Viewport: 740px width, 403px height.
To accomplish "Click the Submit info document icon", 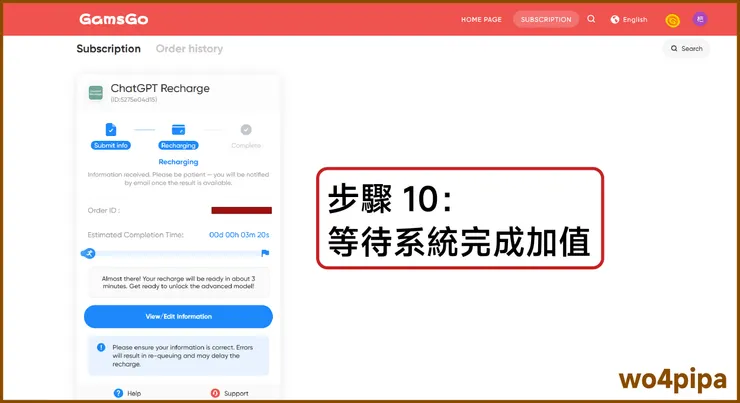I will (110, 129).
